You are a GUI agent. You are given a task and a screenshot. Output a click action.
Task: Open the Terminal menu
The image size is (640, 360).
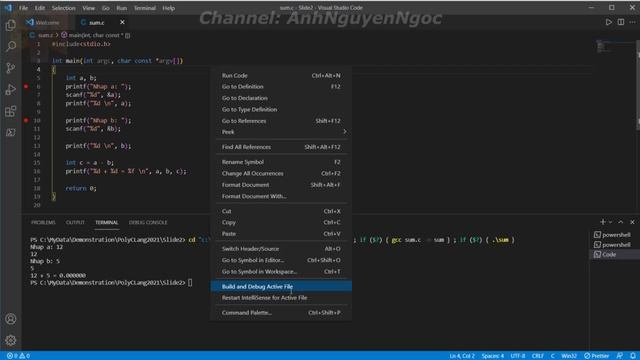(144, 8)
